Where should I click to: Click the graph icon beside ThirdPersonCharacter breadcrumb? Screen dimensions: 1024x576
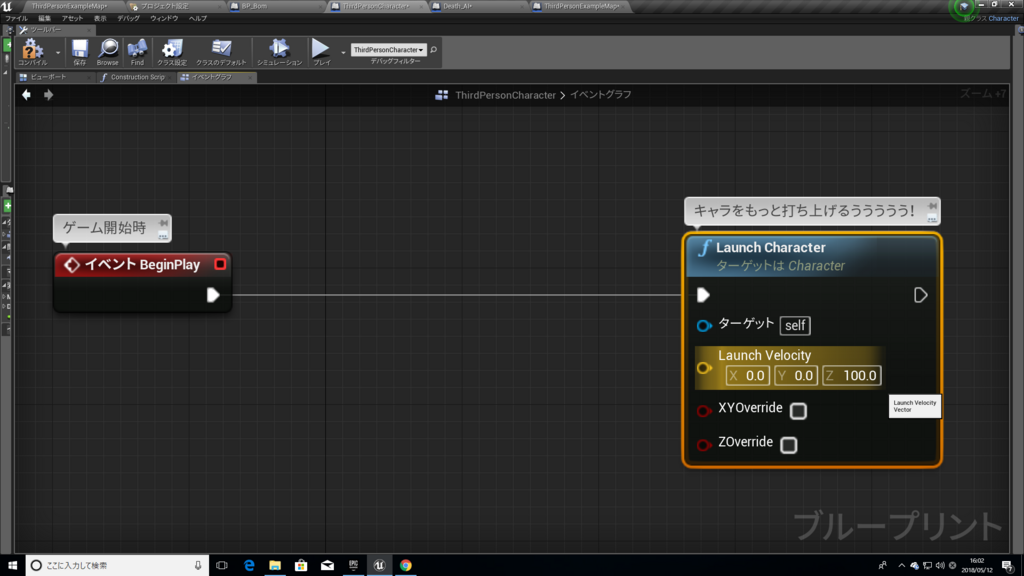(x=441, y=95)
